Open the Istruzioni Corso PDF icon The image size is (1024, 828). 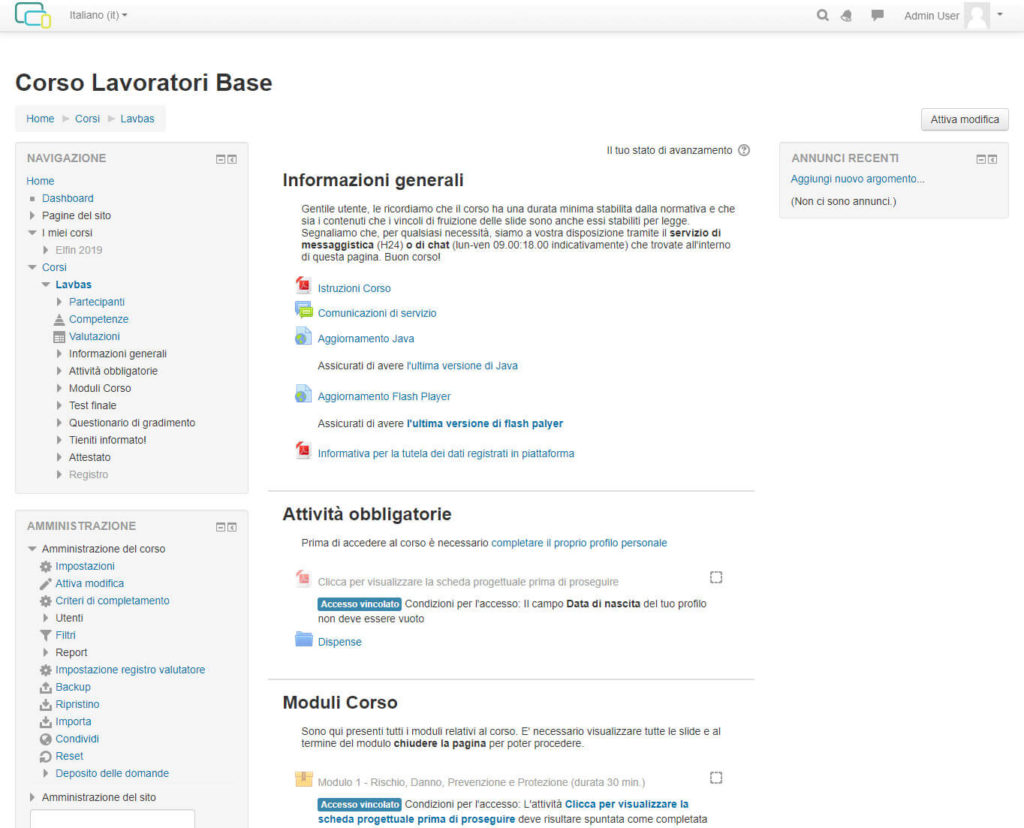(x=304, y=287)
